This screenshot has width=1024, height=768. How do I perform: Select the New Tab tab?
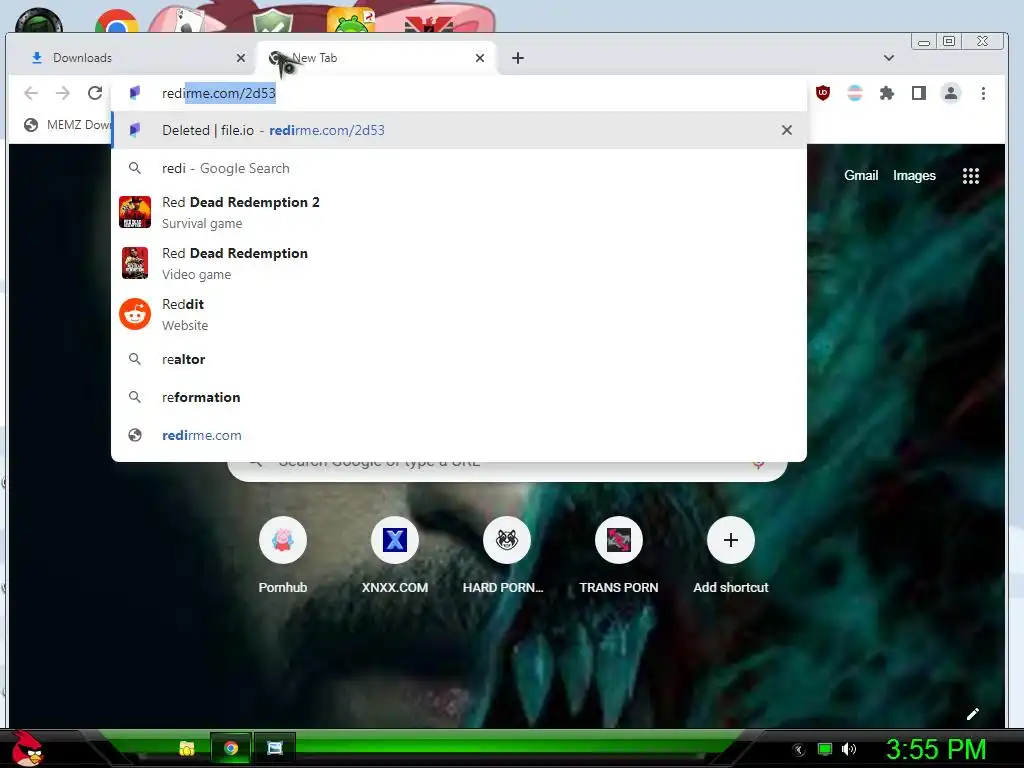[x=377, y=58]
